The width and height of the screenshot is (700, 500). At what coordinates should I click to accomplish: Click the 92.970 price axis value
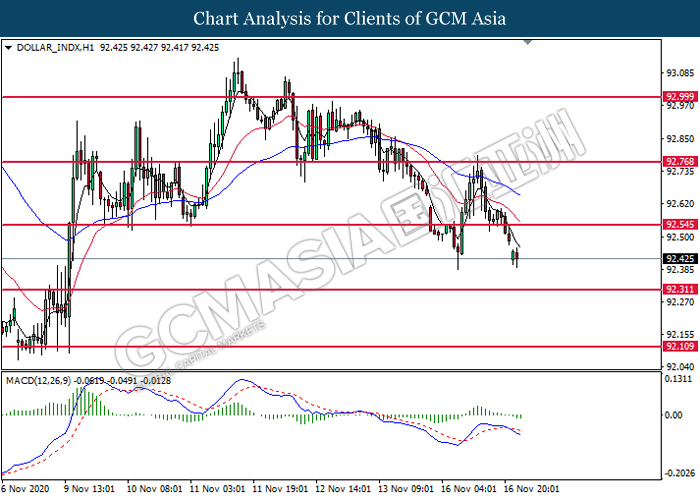point(680,106)
